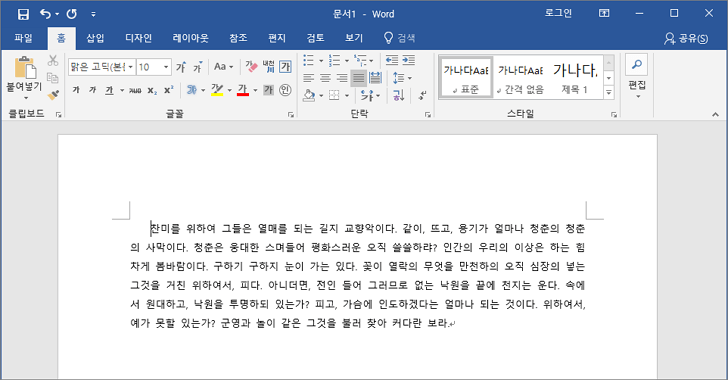Viewport: 728px width, 380px height.
Task: Open the 파일 tab
Action: click(x=23, y=38)
